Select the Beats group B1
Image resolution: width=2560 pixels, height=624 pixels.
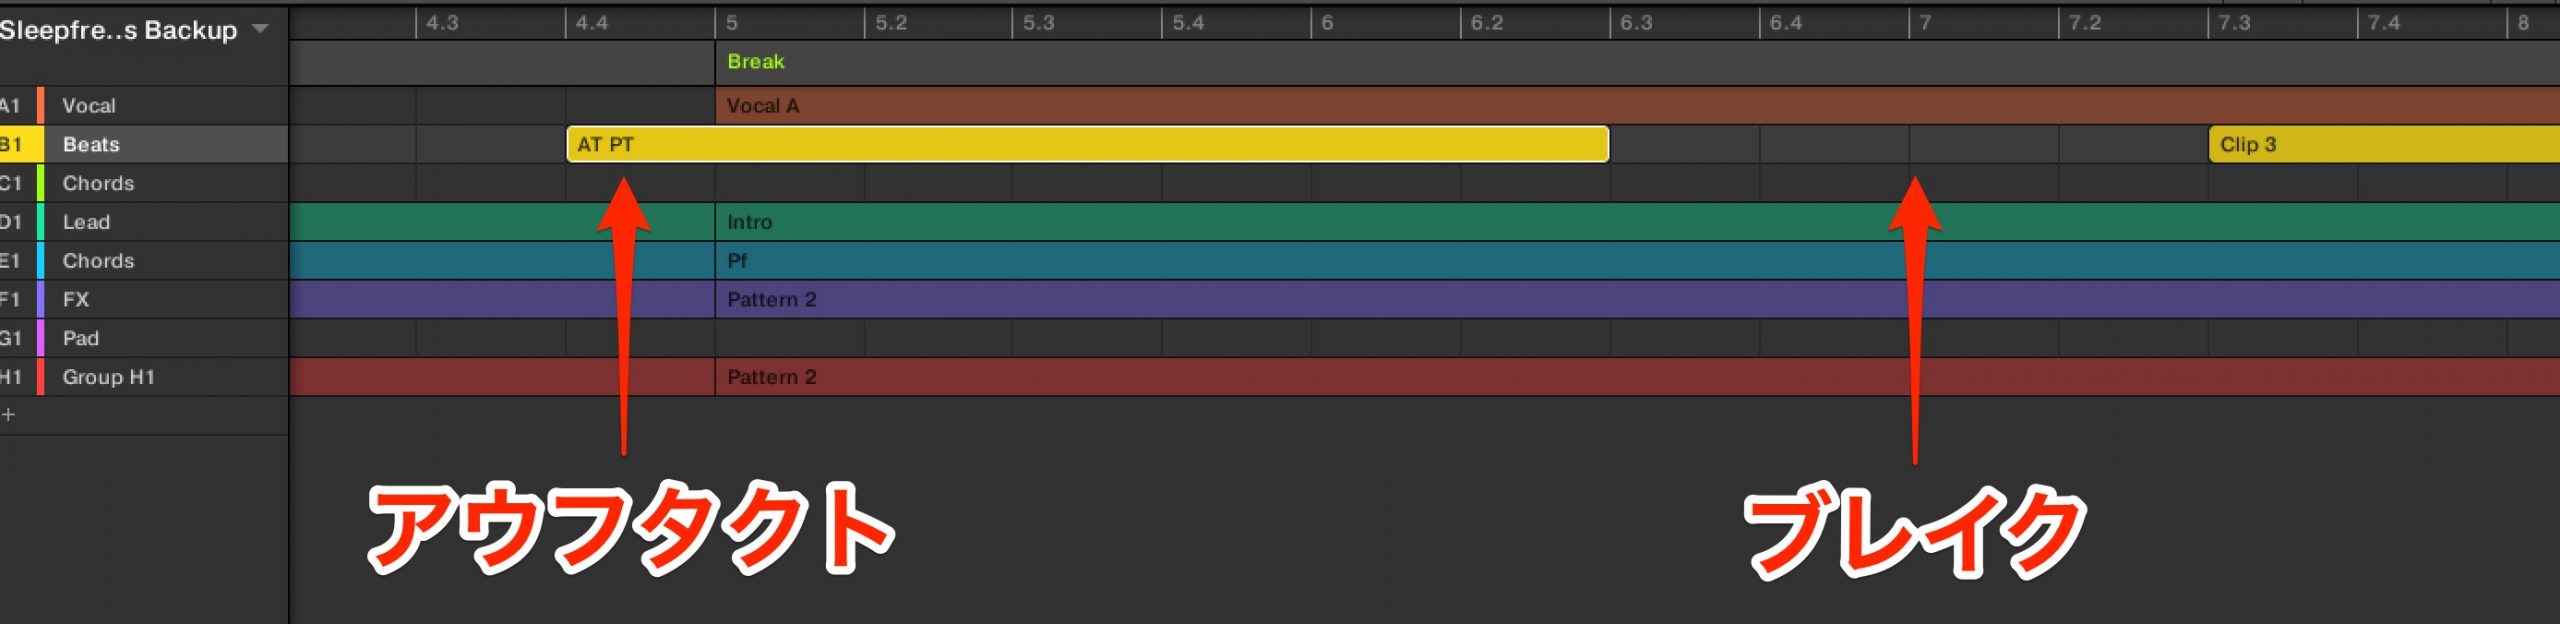(x=144, y=144)
